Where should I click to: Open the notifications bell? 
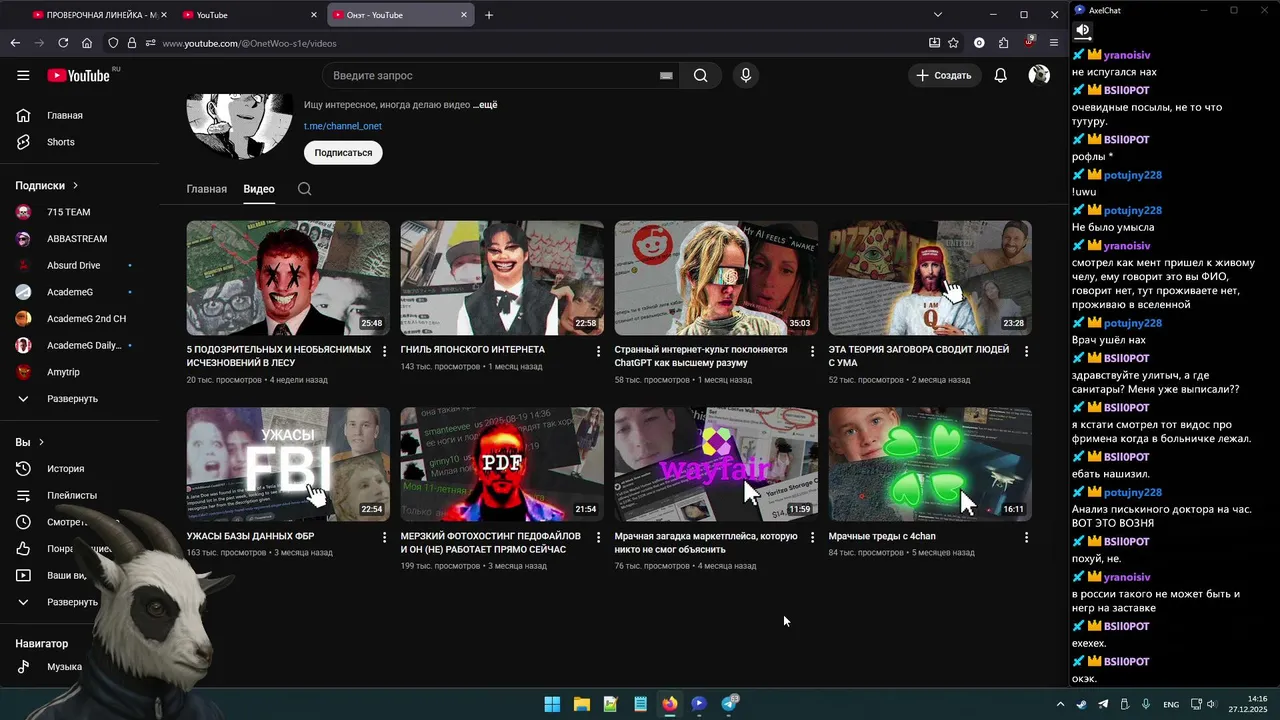1000,75
